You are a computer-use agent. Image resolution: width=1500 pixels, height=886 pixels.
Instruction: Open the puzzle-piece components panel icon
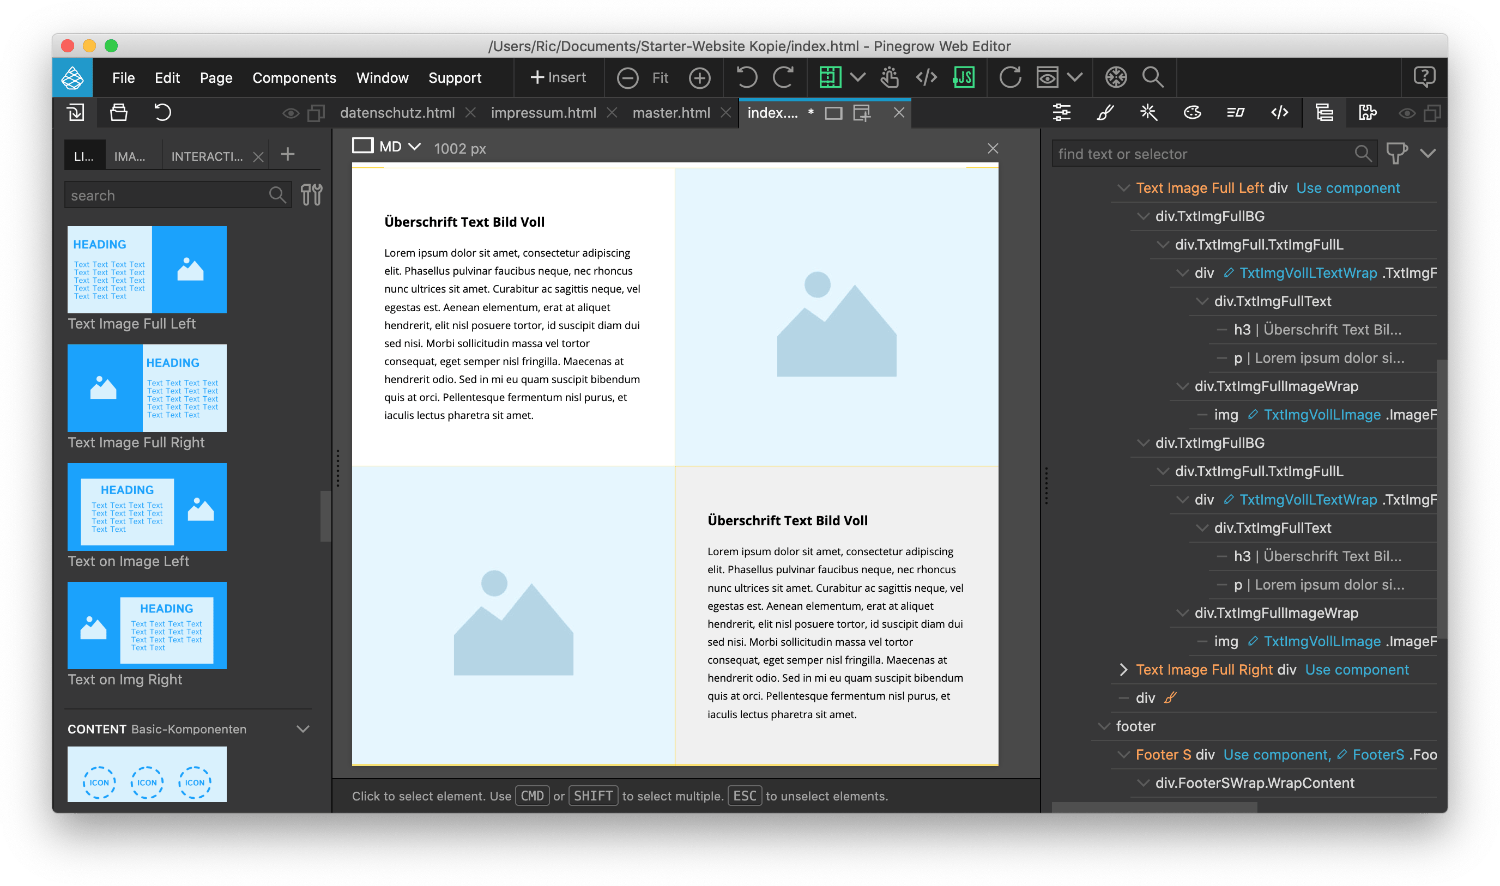coord(1368,113)
